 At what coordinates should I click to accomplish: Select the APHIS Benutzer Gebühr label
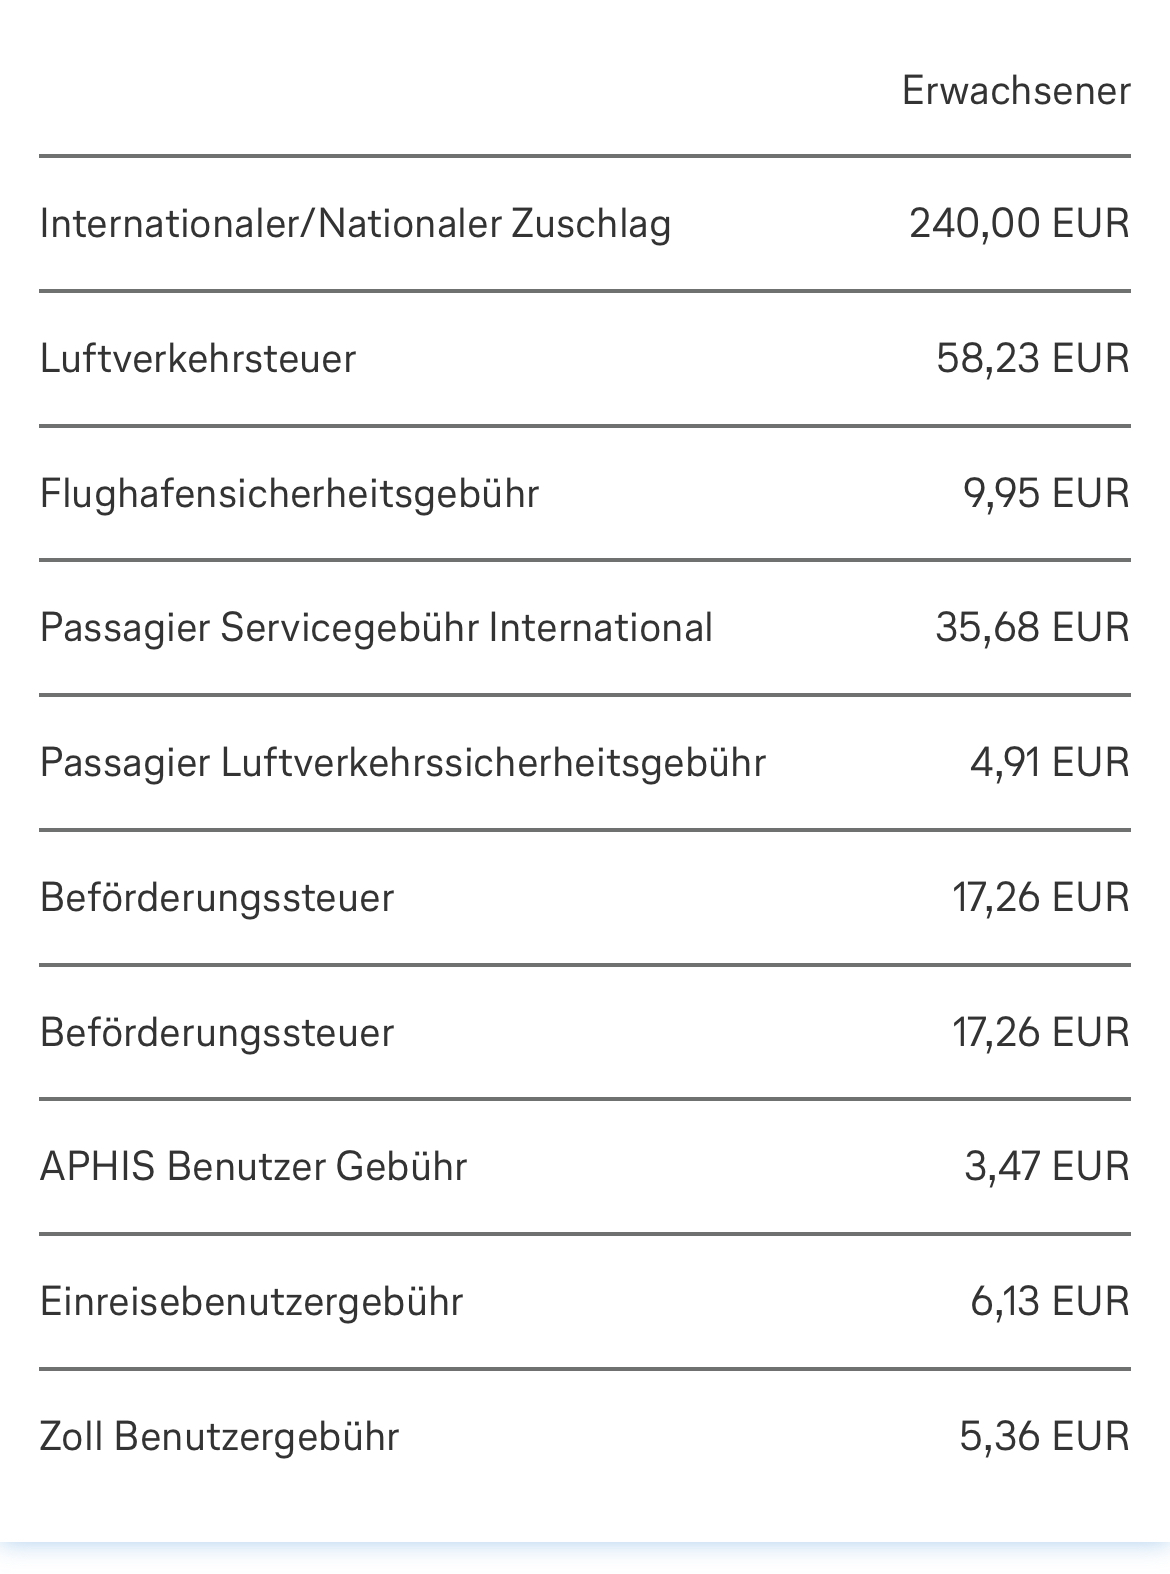[253, 1167]
